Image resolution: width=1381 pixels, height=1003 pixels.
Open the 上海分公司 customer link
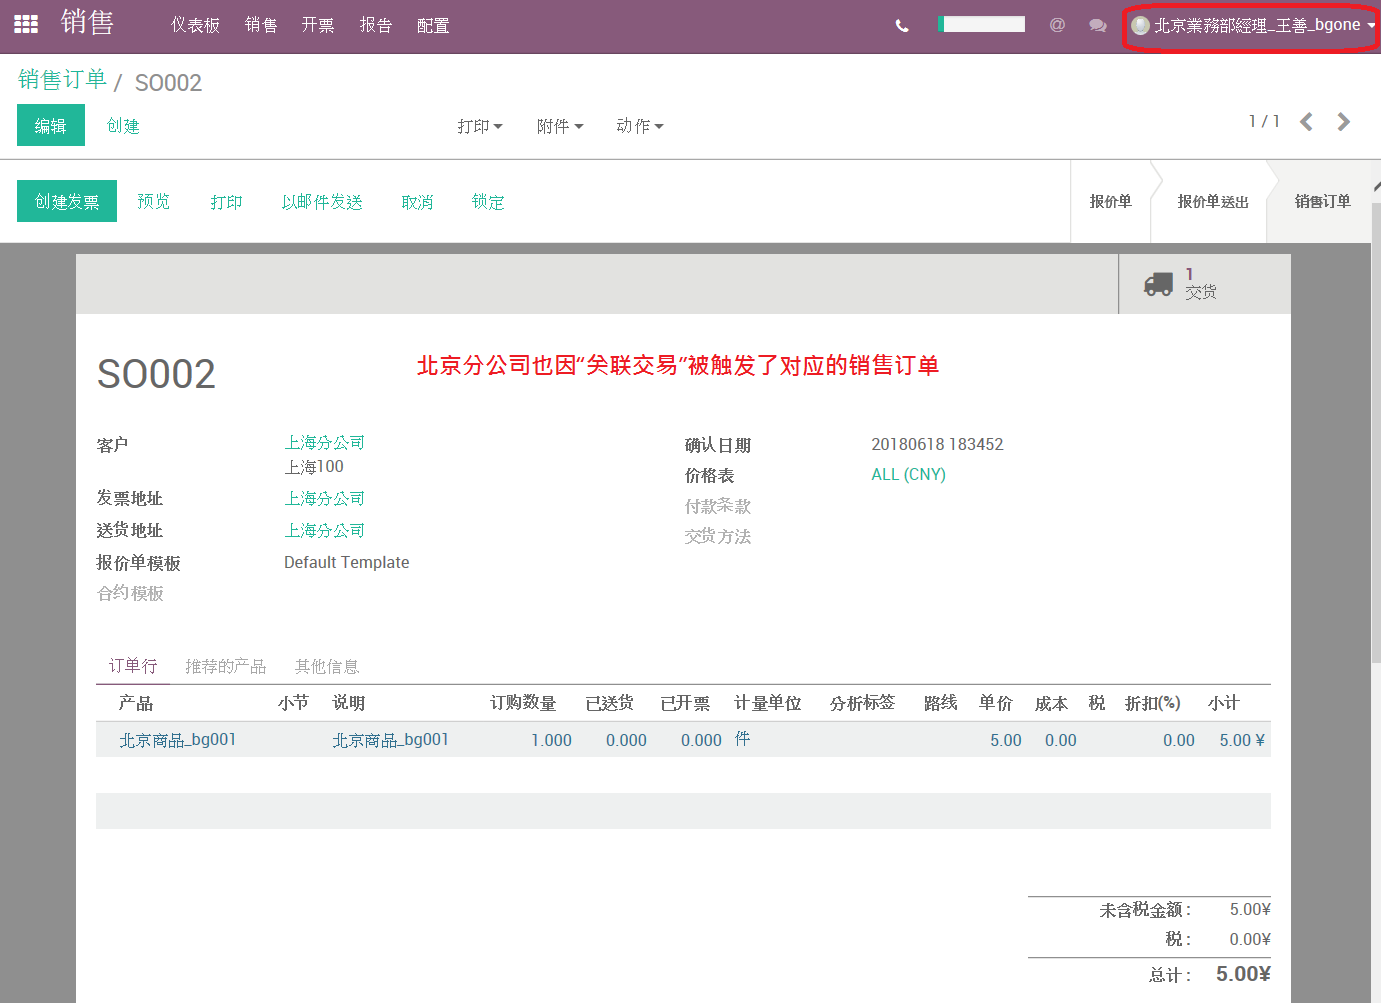point(325,442)
